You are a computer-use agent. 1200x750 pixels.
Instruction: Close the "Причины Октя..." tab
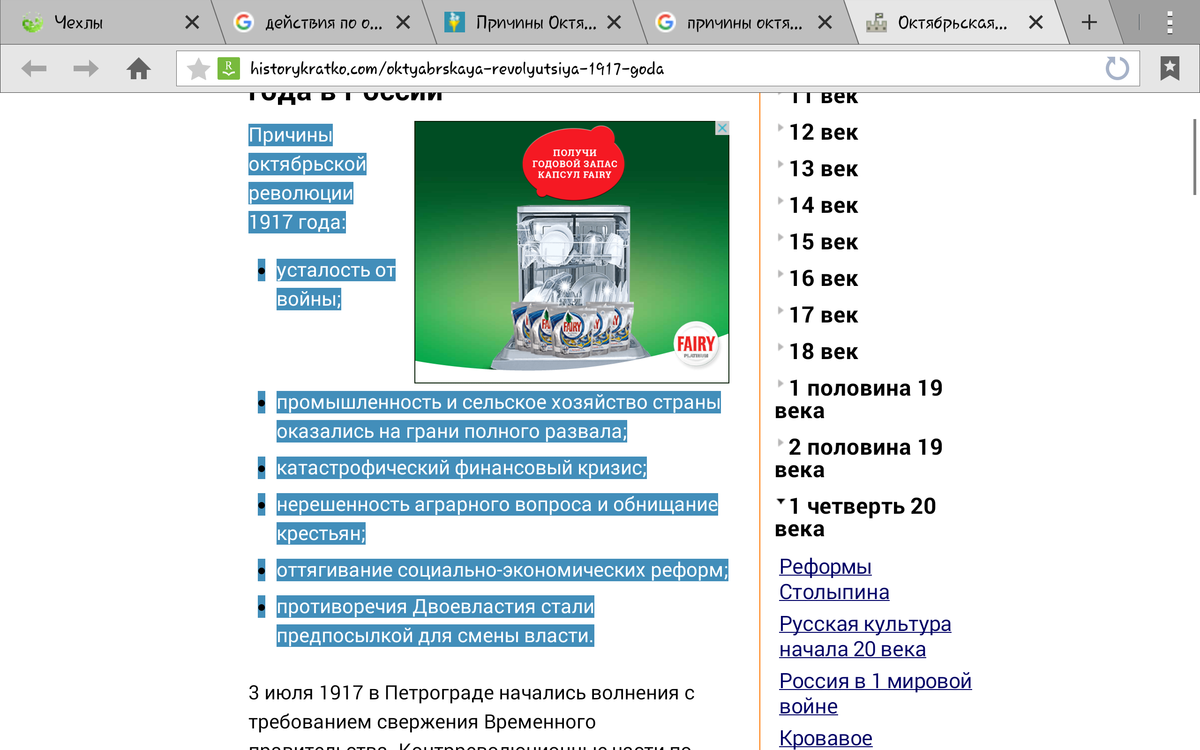point(613,22)
